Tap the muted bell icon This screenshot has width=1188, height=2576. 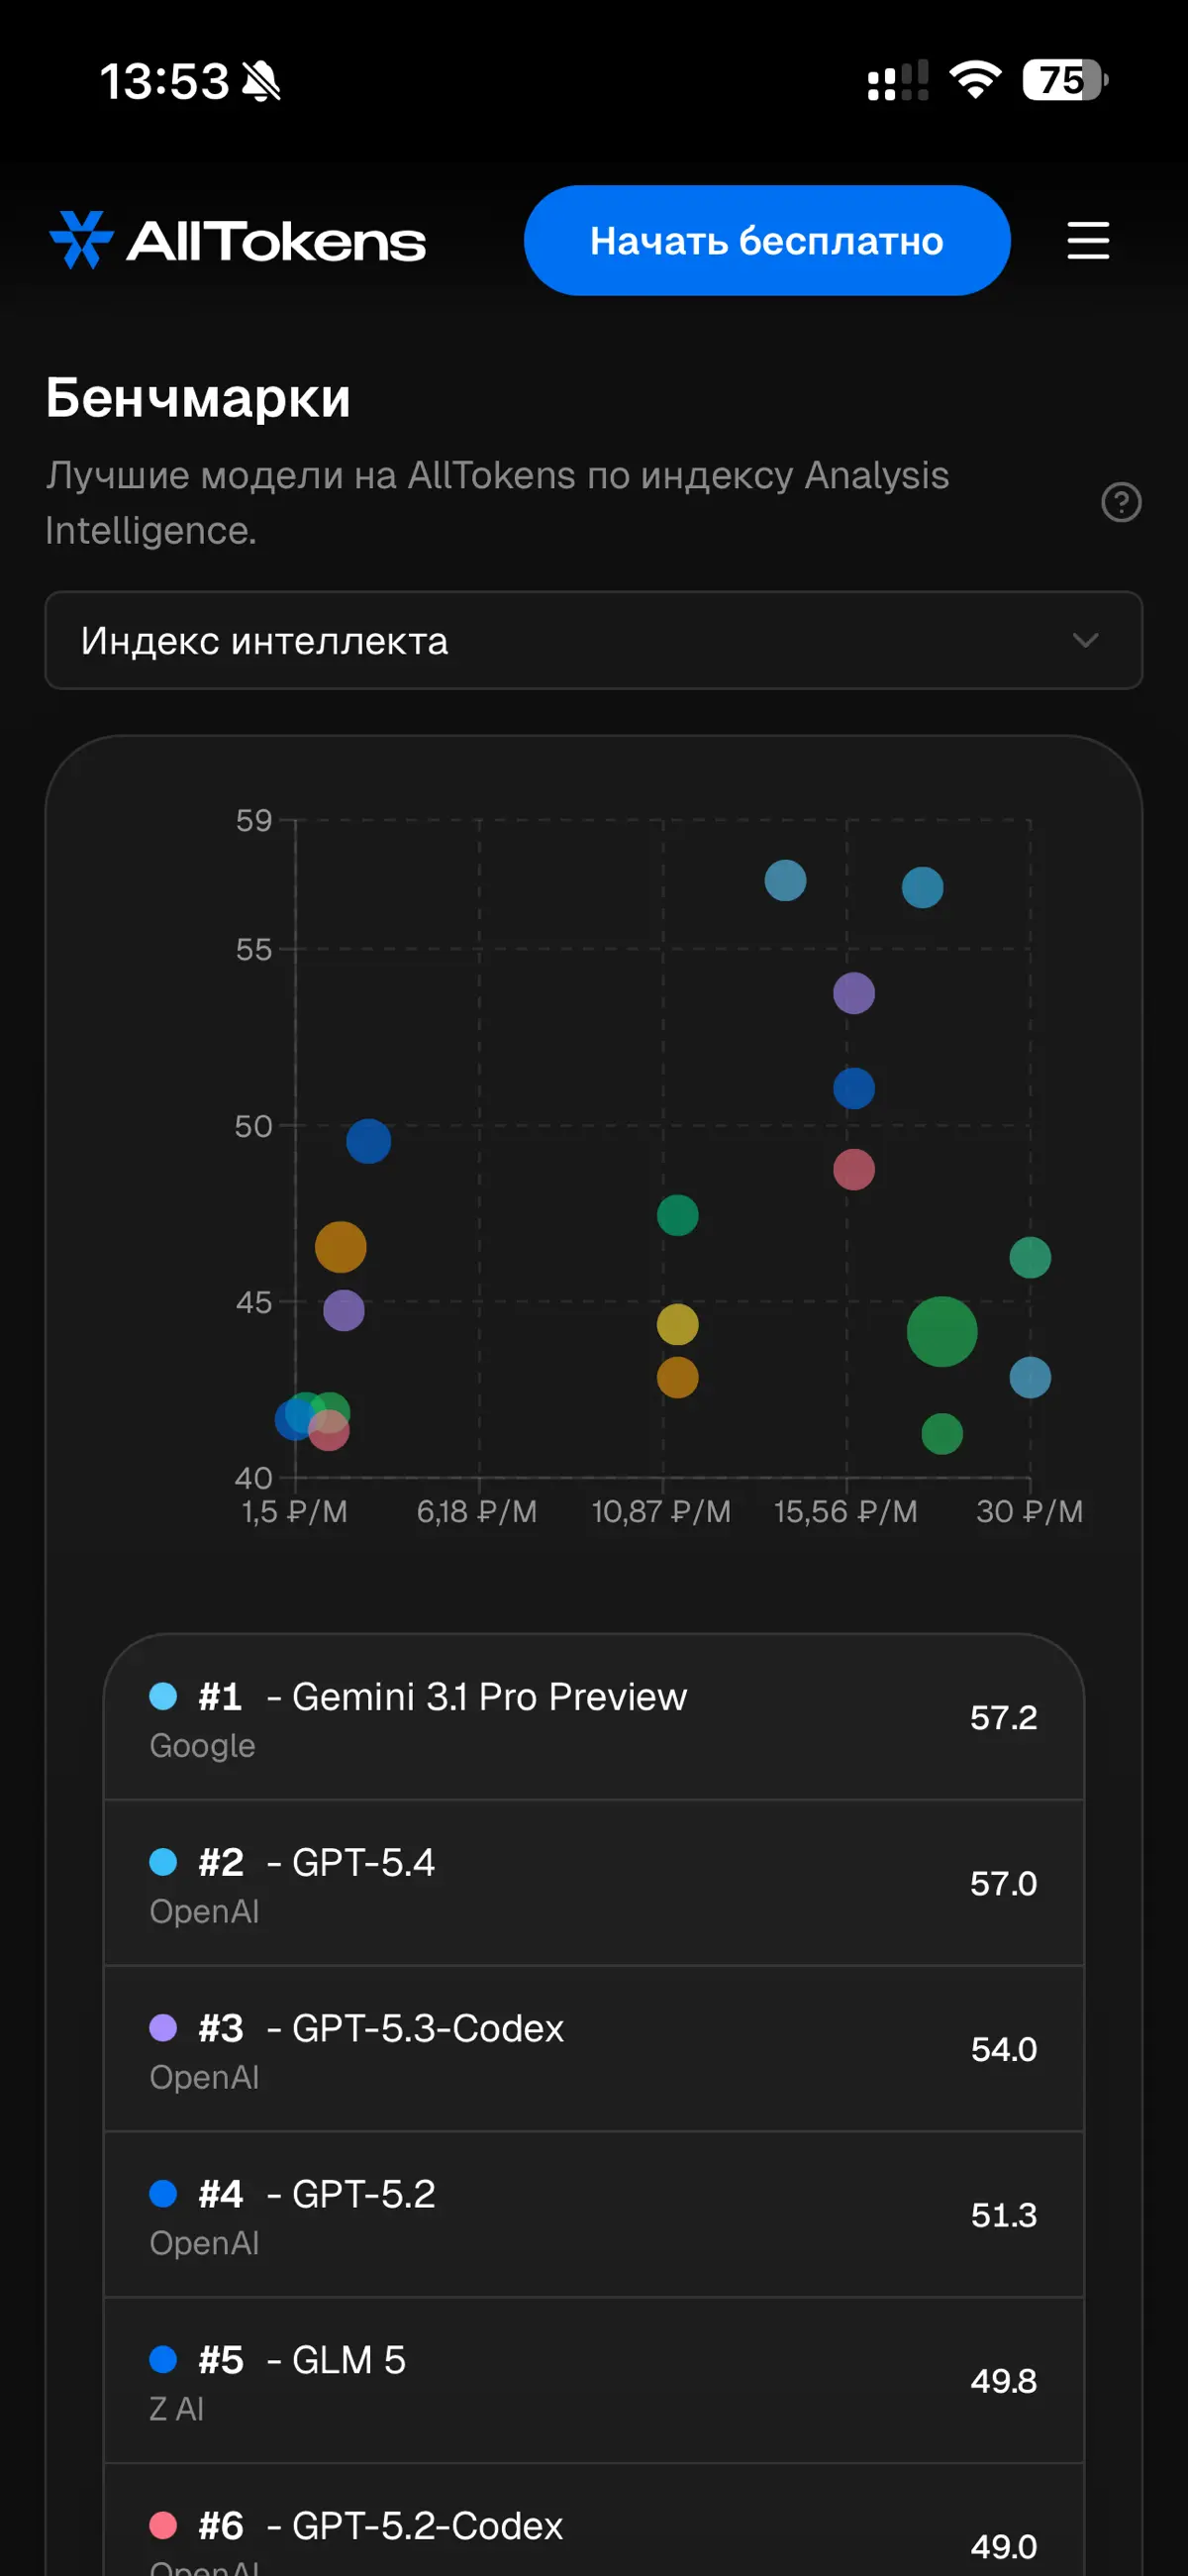pos(262,81)
